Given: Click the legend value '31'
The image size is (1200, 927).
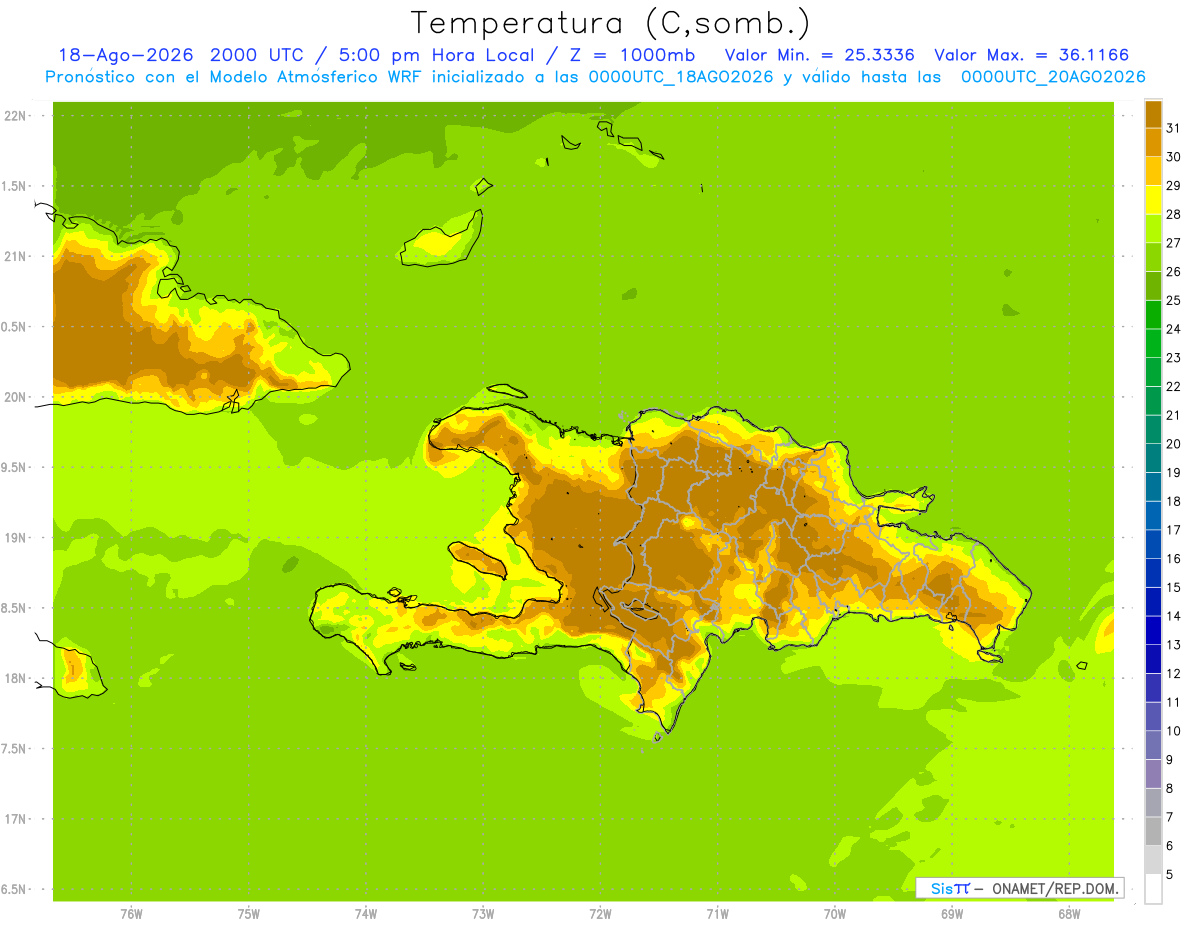Looking at the screenshot, I should pyautogui.click(x=1173, y=128).
